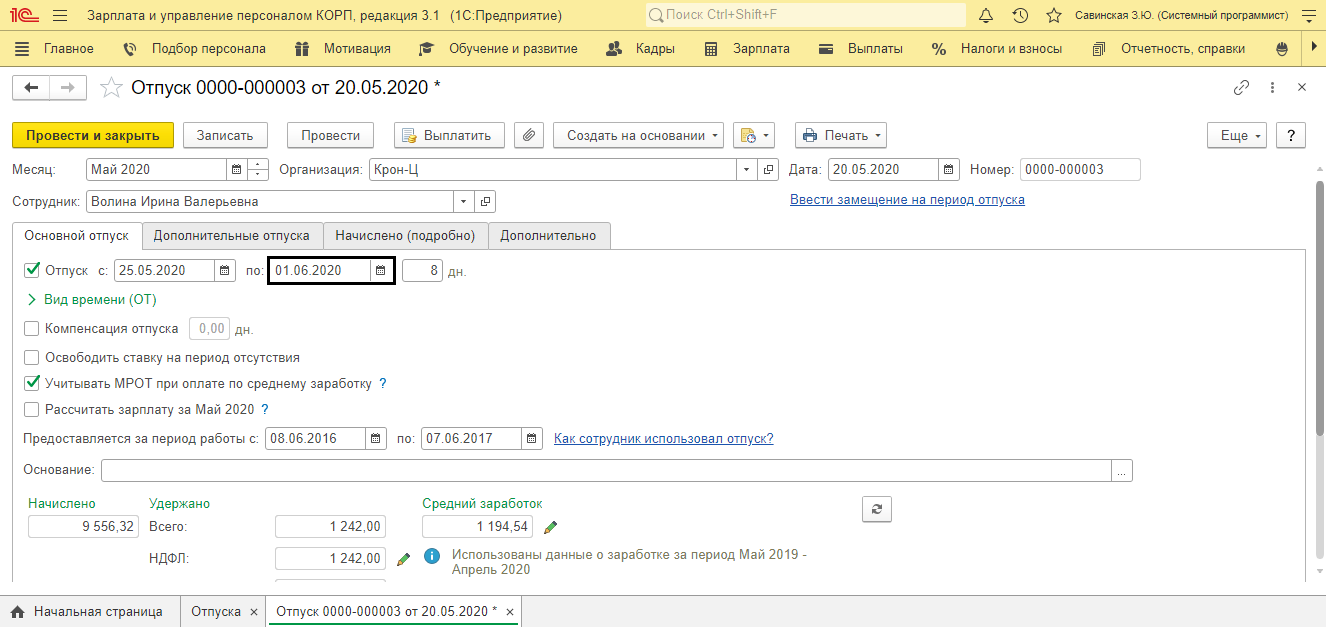This screenshot has height=627, width=1326.
Task: Open link Как сотрудник использовал отпуск?
Action: tap(664, 438)
